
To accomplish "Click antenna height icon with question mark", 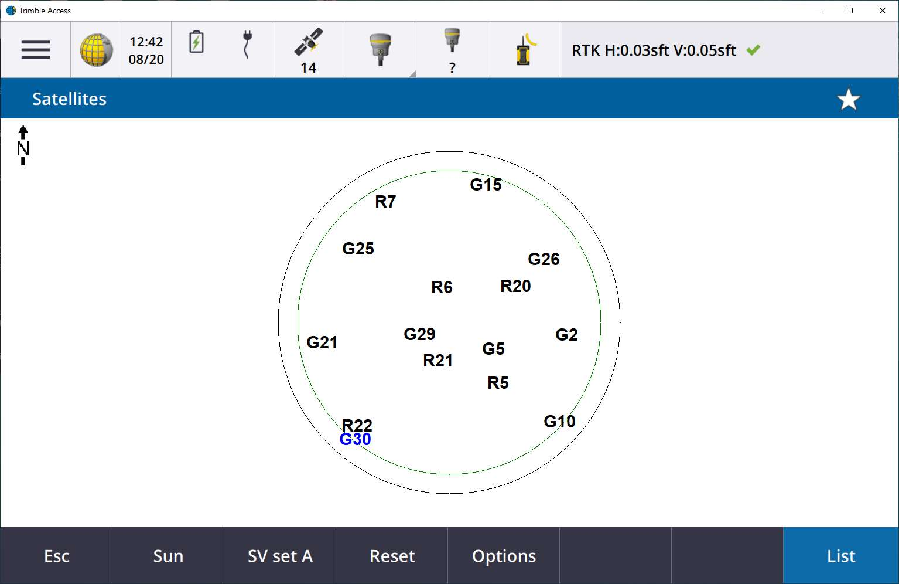I will 452,50.
